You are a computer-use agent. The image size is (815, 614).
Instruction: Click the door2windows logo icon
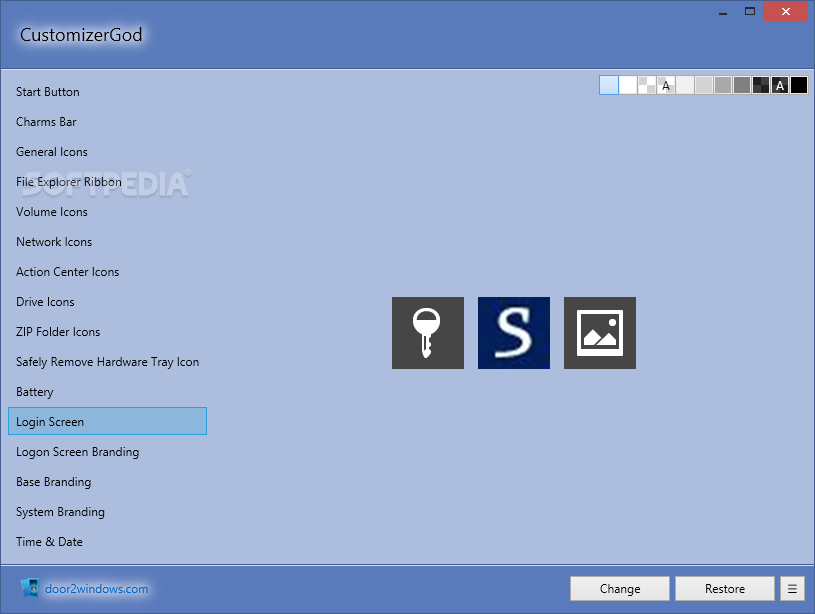point(30,588)
